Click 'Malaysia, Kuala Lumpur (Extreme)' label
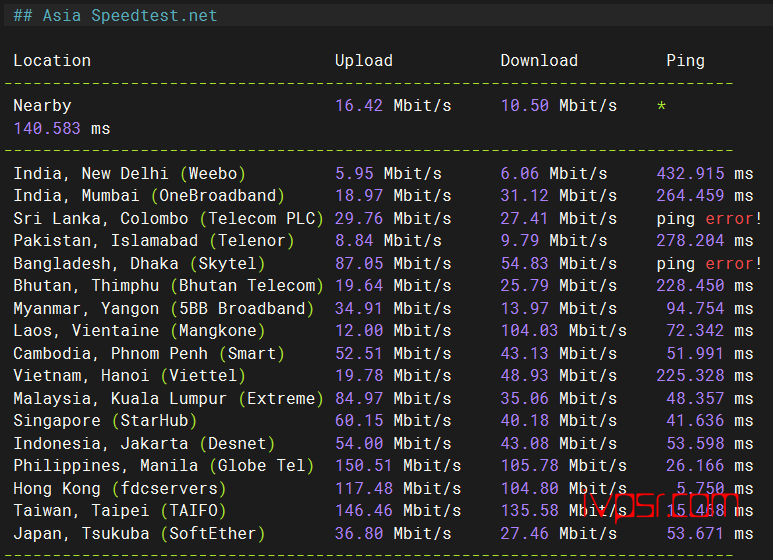The image size is (773, 560). tap(168, 398)
